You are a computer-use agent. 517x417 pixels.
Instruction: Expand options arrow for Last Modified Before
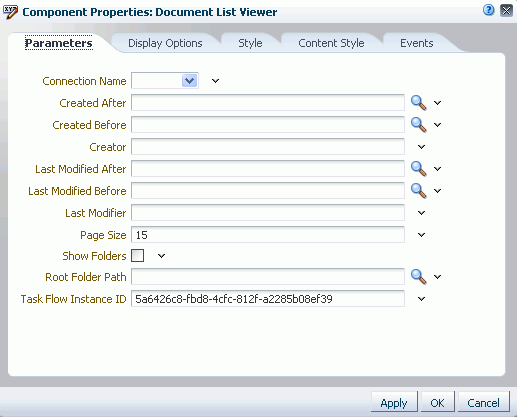(437, 191)
